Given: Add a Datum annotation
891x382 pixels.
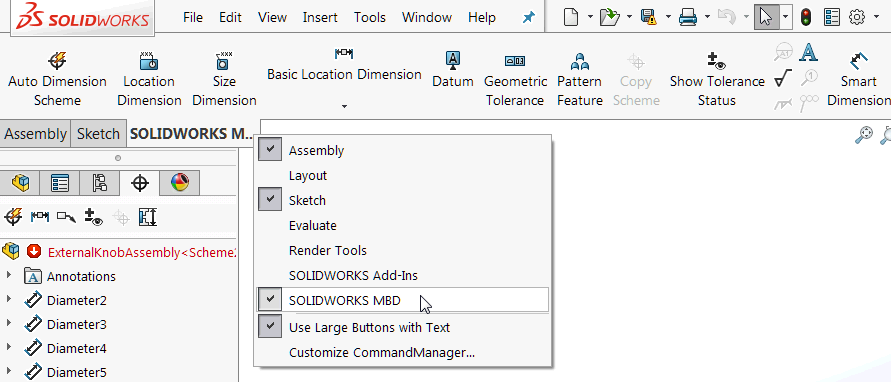Looking at the screenshot, I should click(x=453, y=69).
